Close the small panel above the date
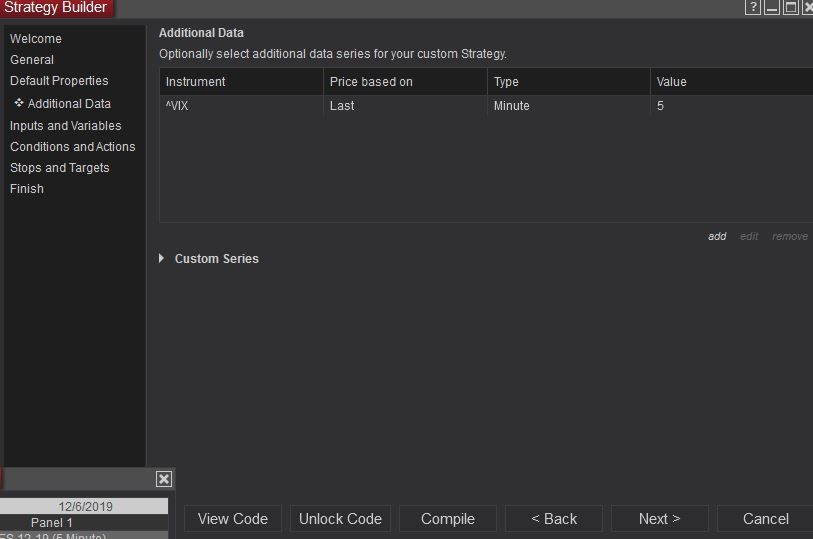The width and height of the screenshot is (813, 539). 164,479
